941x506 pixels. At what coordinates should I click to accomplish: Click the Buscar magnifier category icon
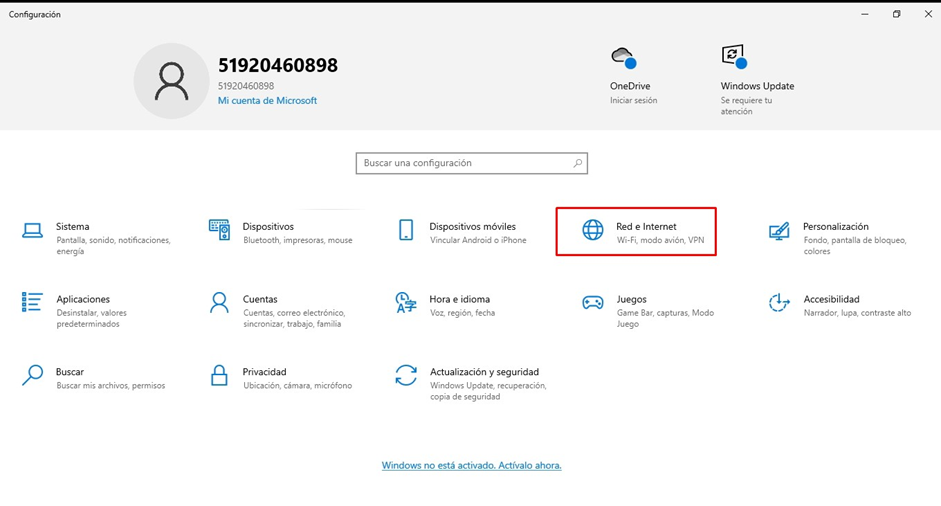click(x=33, y=375)
